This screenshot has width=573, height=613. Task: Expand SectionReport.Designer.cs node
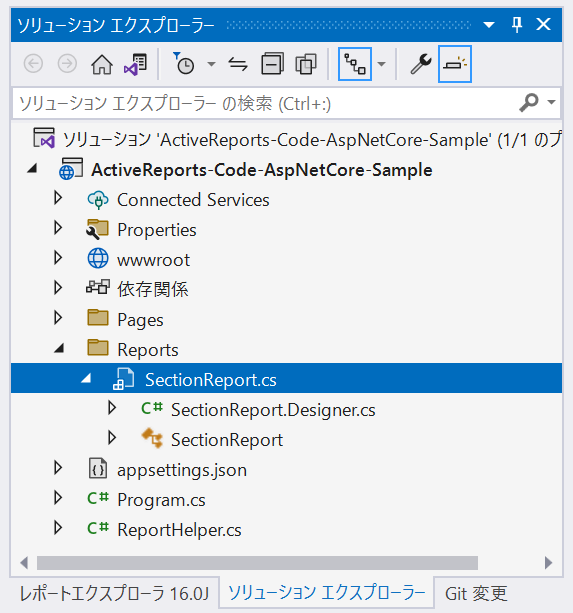pyautogui.click(x=112, y=408)
